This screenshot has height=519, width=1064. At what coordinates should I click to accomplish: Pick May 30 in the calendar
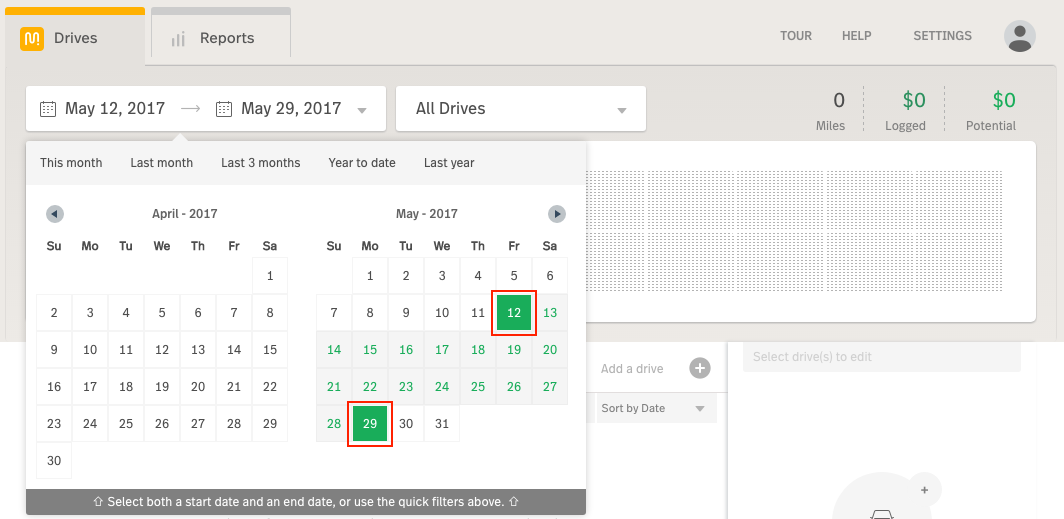coord(406,424)
